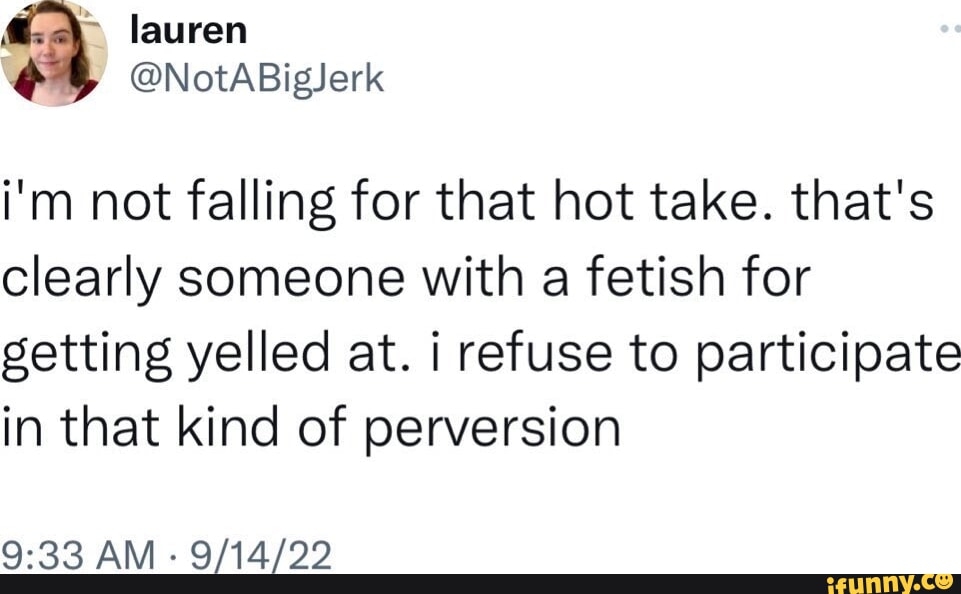Click the line starting "getting yelled at"
Image resolution: width=961 pixels, height=594 pixels.
[480, 355]
